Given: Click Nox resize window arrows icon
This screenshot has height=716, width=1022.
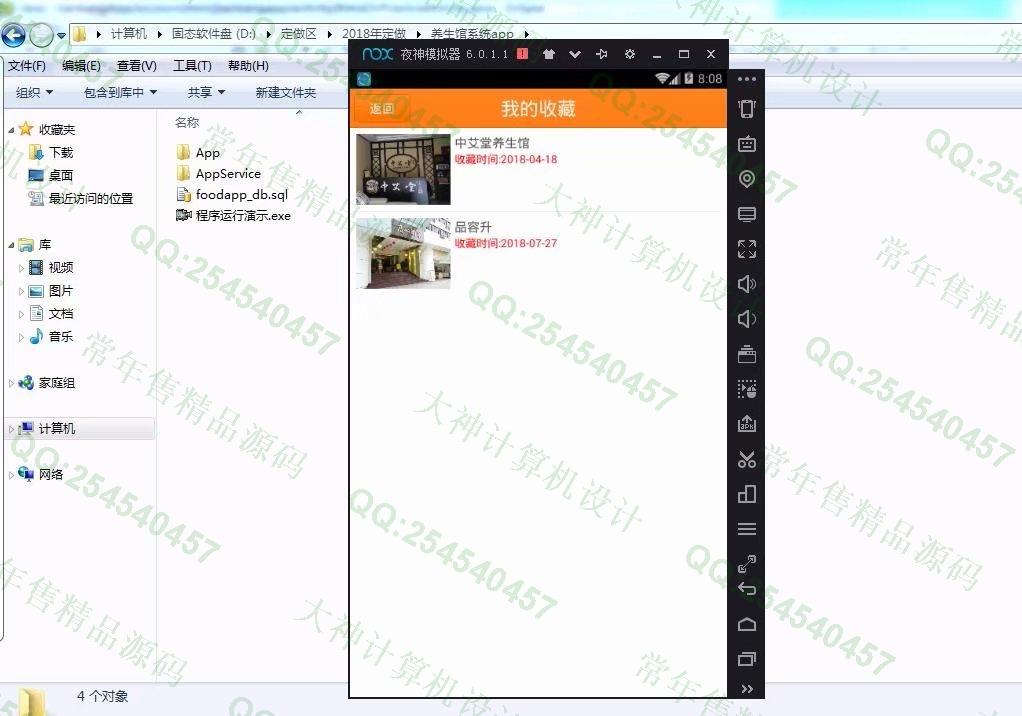Looking at the screenshot, I should pyautogui.click(x=747, y=564).
